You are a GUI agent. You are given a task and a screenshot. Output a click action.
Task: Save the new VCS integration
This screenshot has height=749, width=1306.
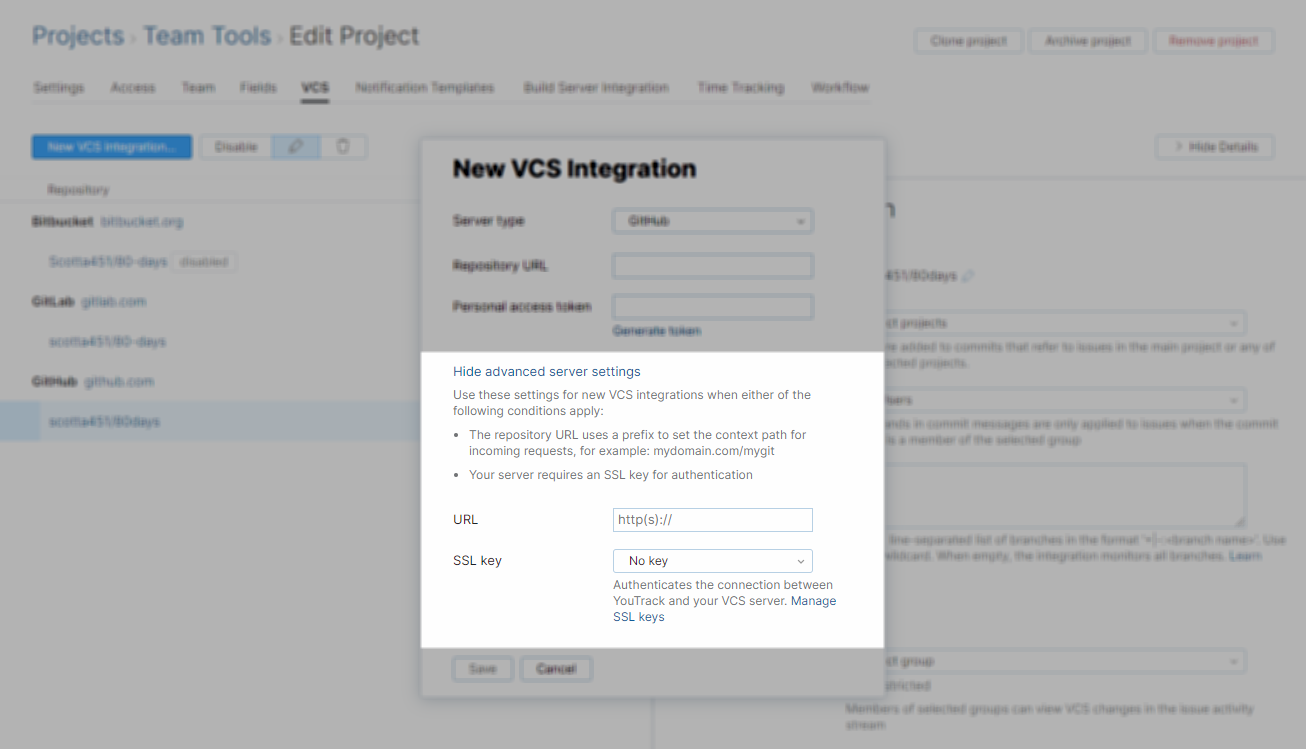(483, 668)
